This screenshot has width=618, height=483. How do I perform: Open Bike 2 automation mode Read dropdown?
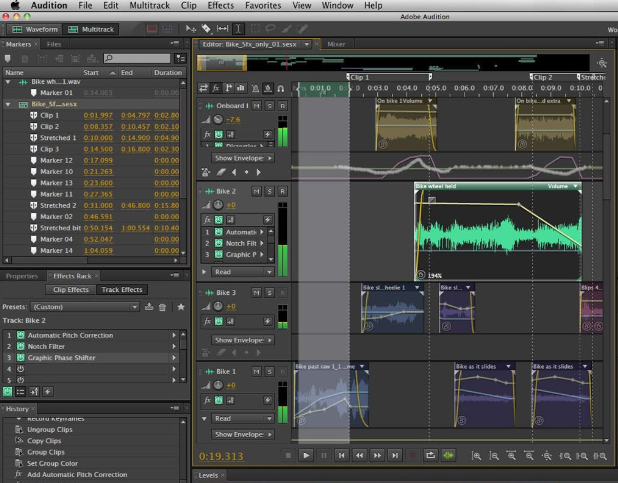[x=243, y=272]
